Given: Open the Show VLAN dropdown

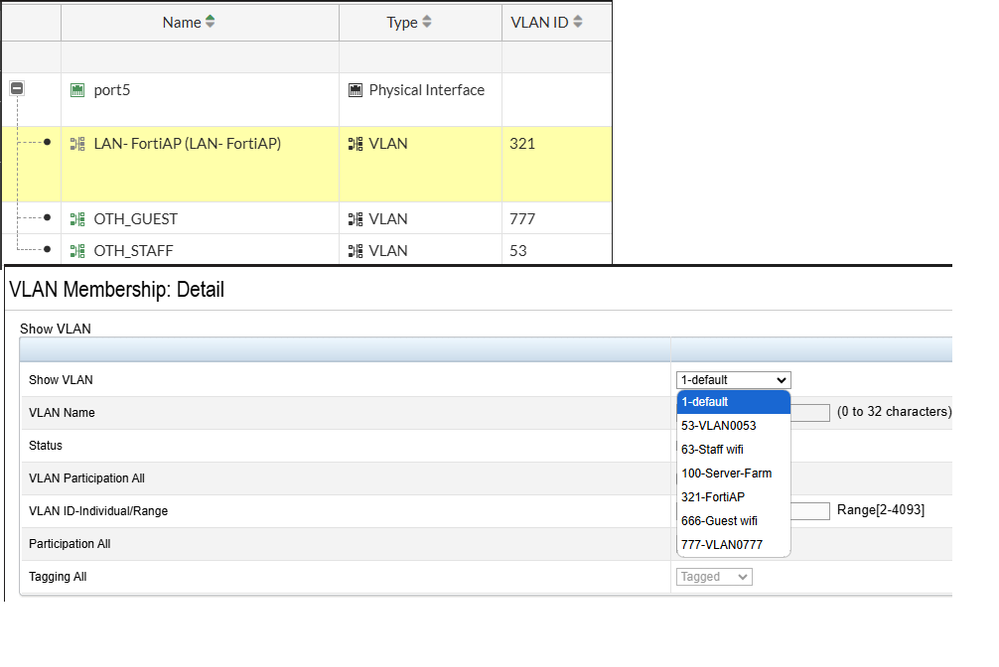Looking at the screenshot, I should [x=733, y=380].
